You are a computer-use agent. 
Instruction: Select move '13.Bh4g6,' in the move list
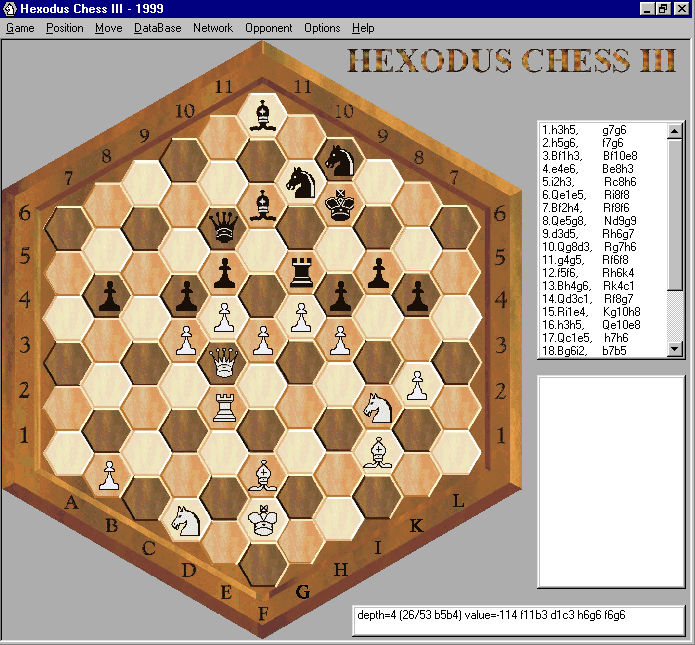click(567, 286)
